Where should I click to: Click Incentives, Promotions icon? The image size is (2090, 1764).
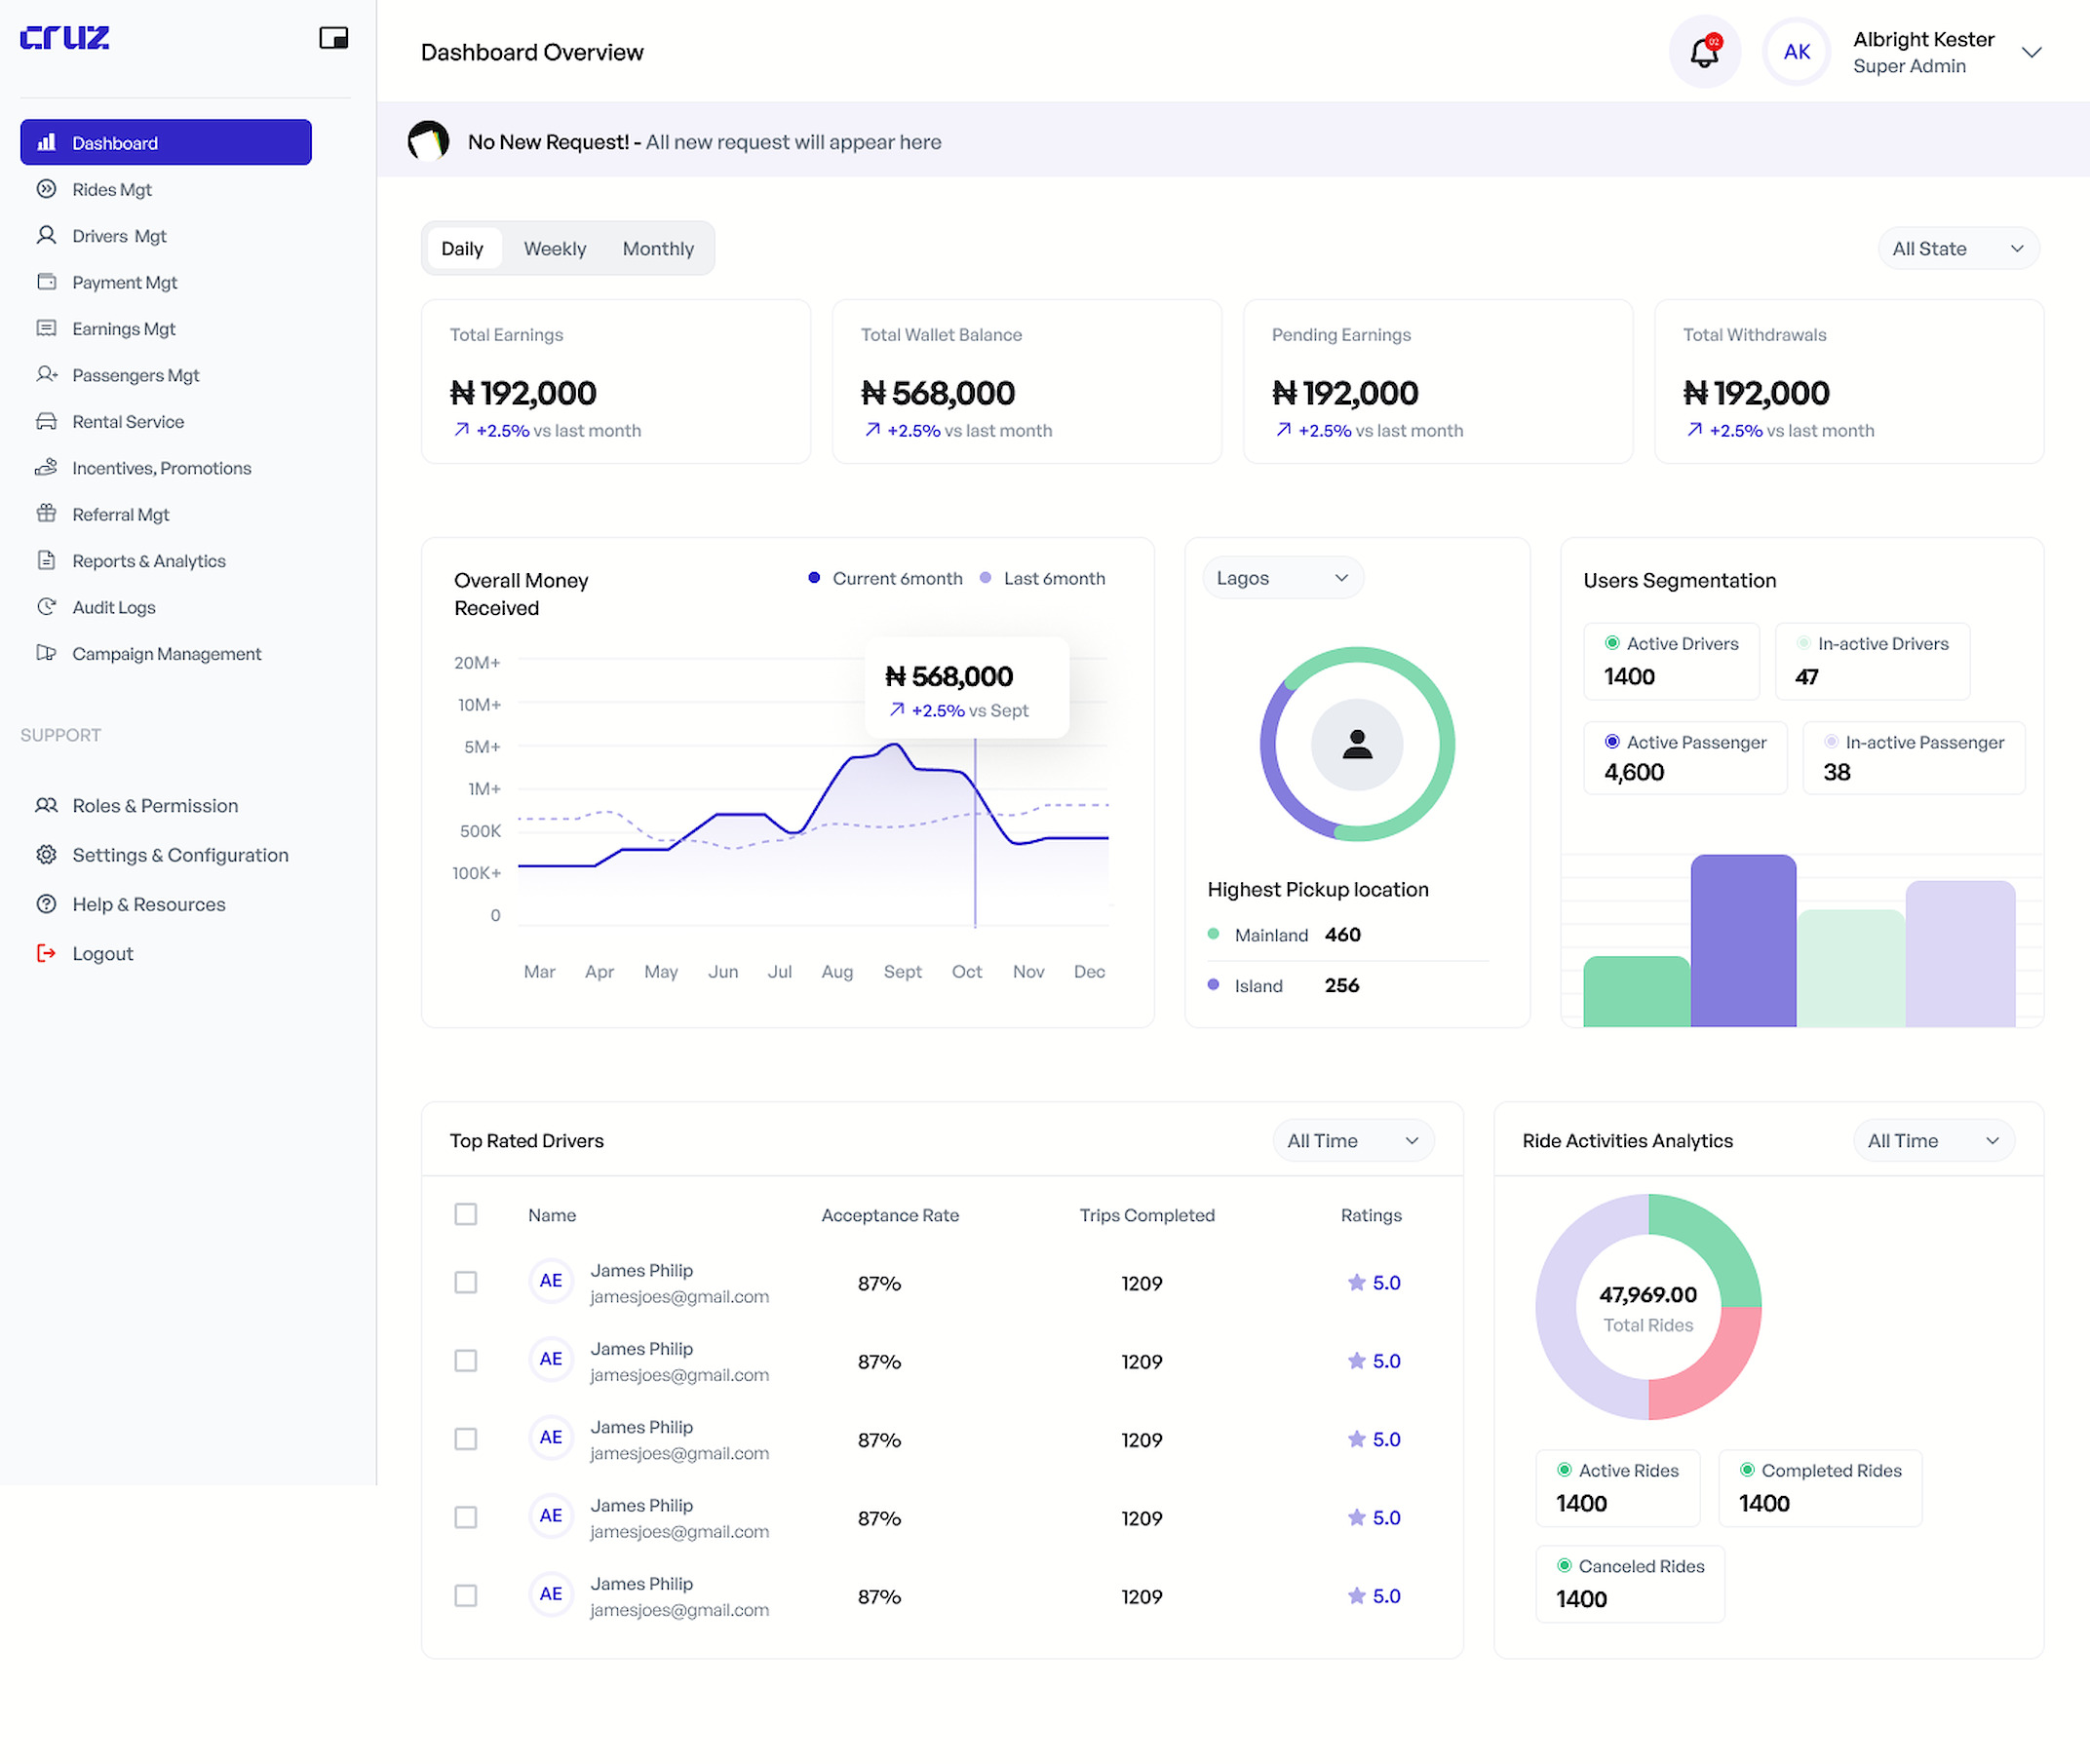coord(46,467)
